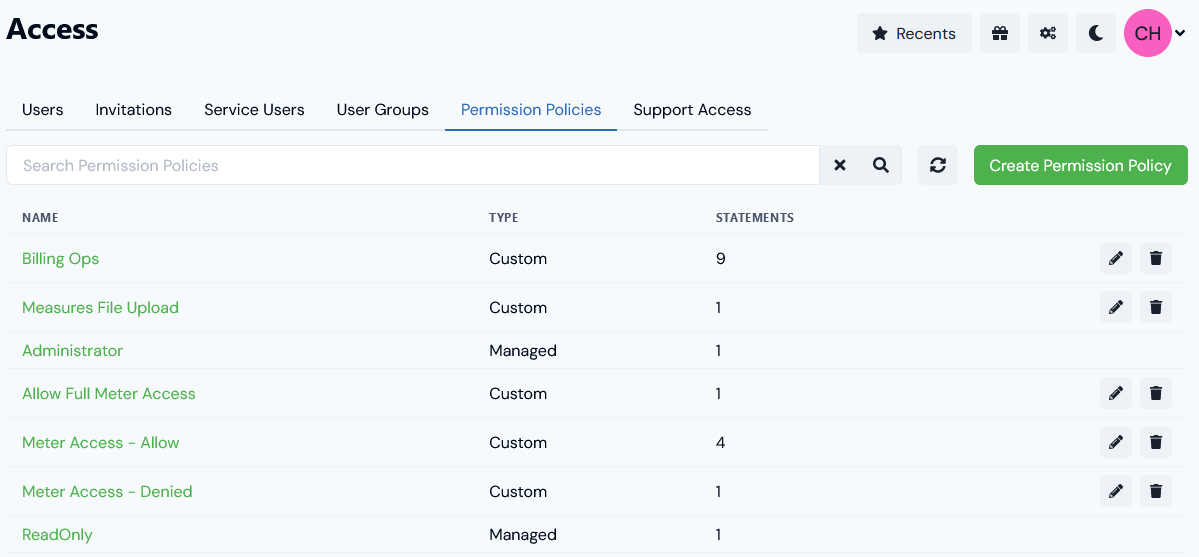Edit the Billing Ops policy with pencil icon
Screen dimensions: 1199x557
[x=1116, y=259]
